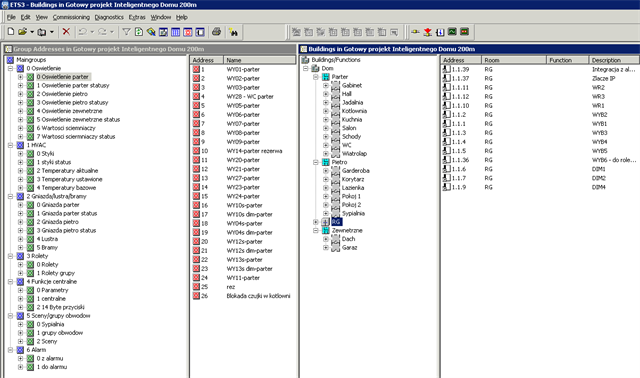Screen dimensions: 640x378
Task: Click device icon for address 1.1.9
Action: [x=447, y=187]
